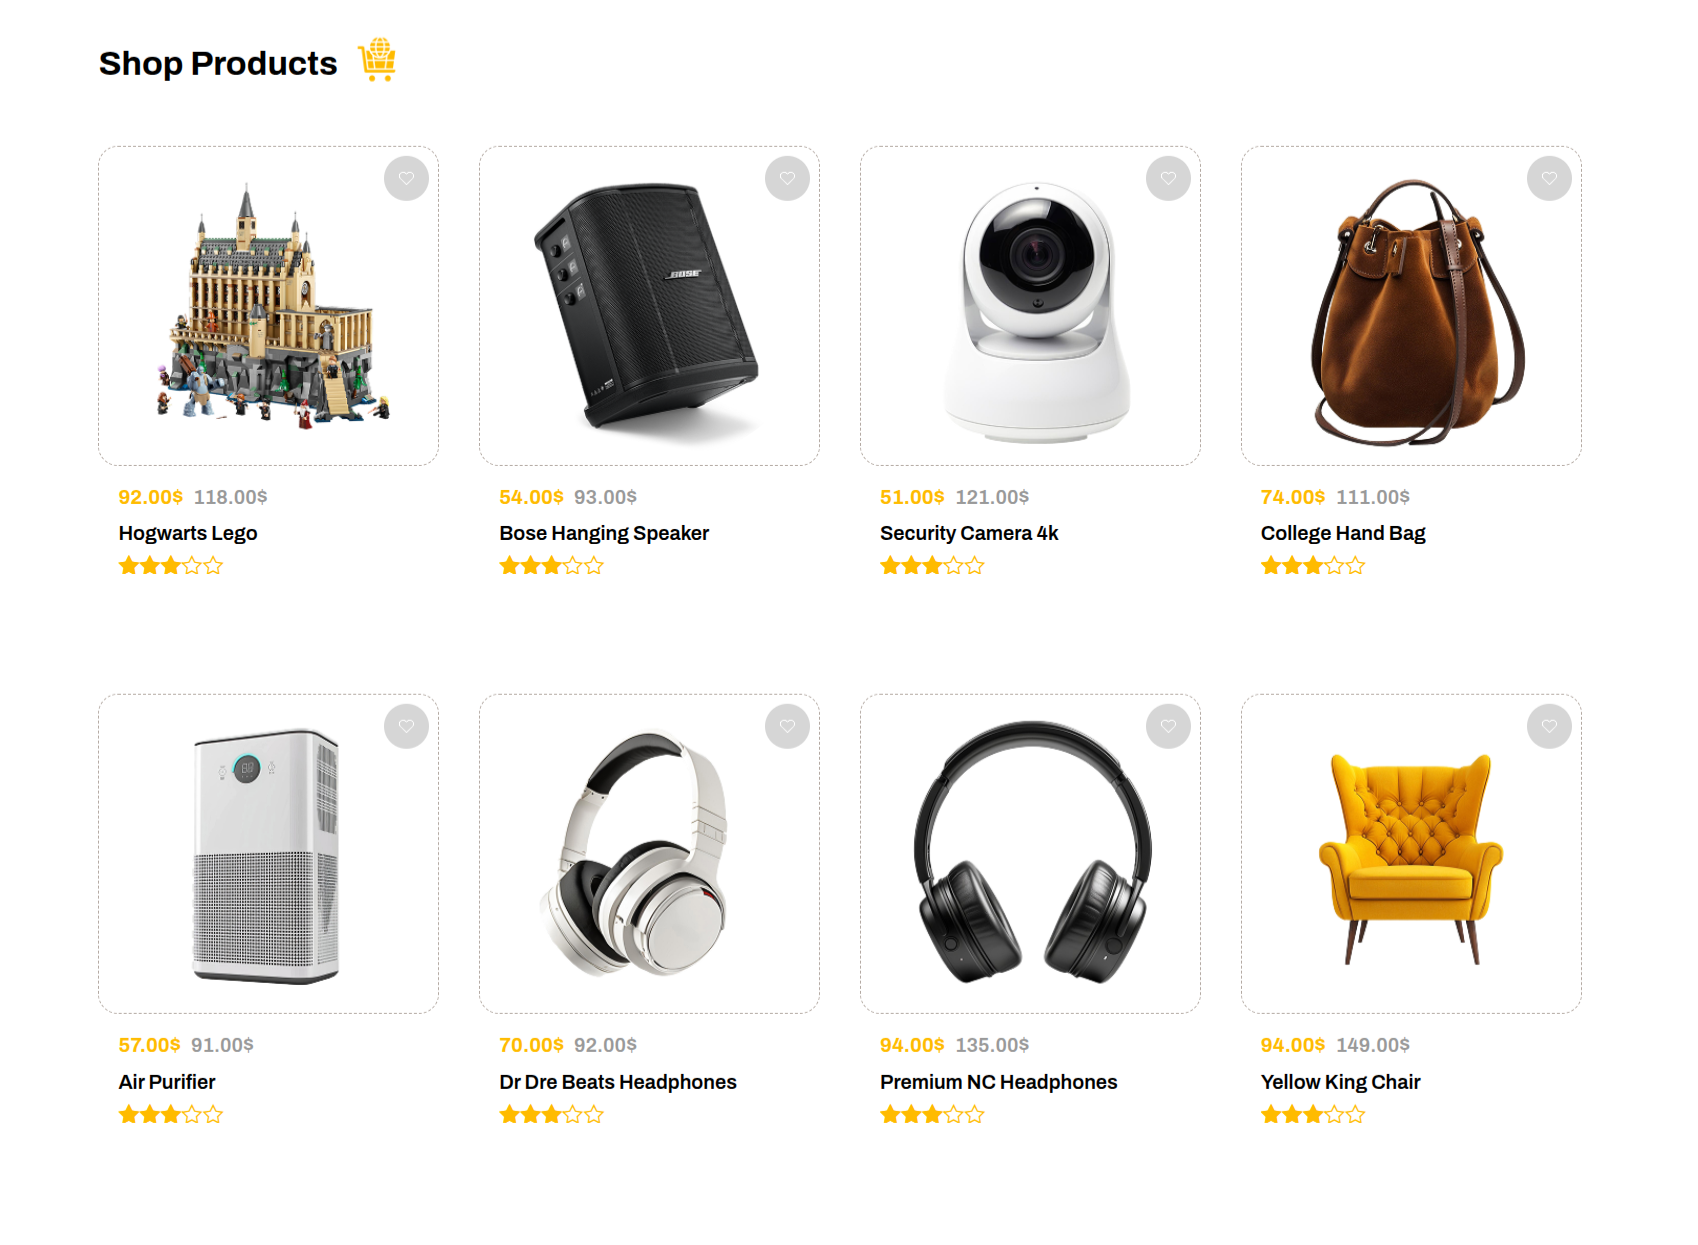Click the star rating under Air Purifier
Viewport: 1698px width, 1245px height.
(x=171, y=1114)
